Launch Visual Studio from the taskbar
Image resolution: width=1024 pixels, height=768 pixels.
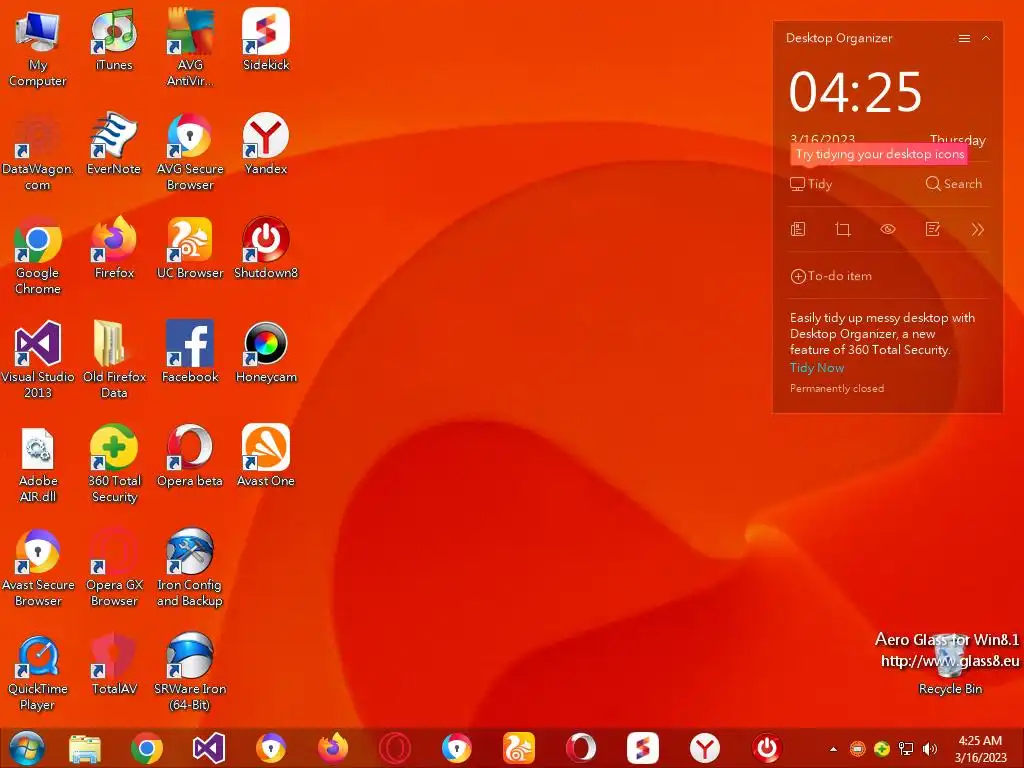coord(209,748)
